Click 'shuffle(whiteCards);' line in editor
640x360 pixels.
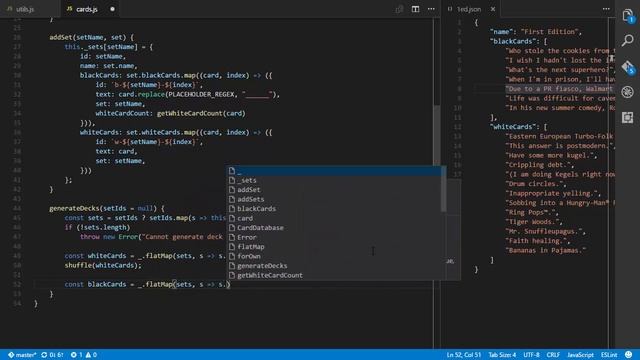(x=103, y=266)
